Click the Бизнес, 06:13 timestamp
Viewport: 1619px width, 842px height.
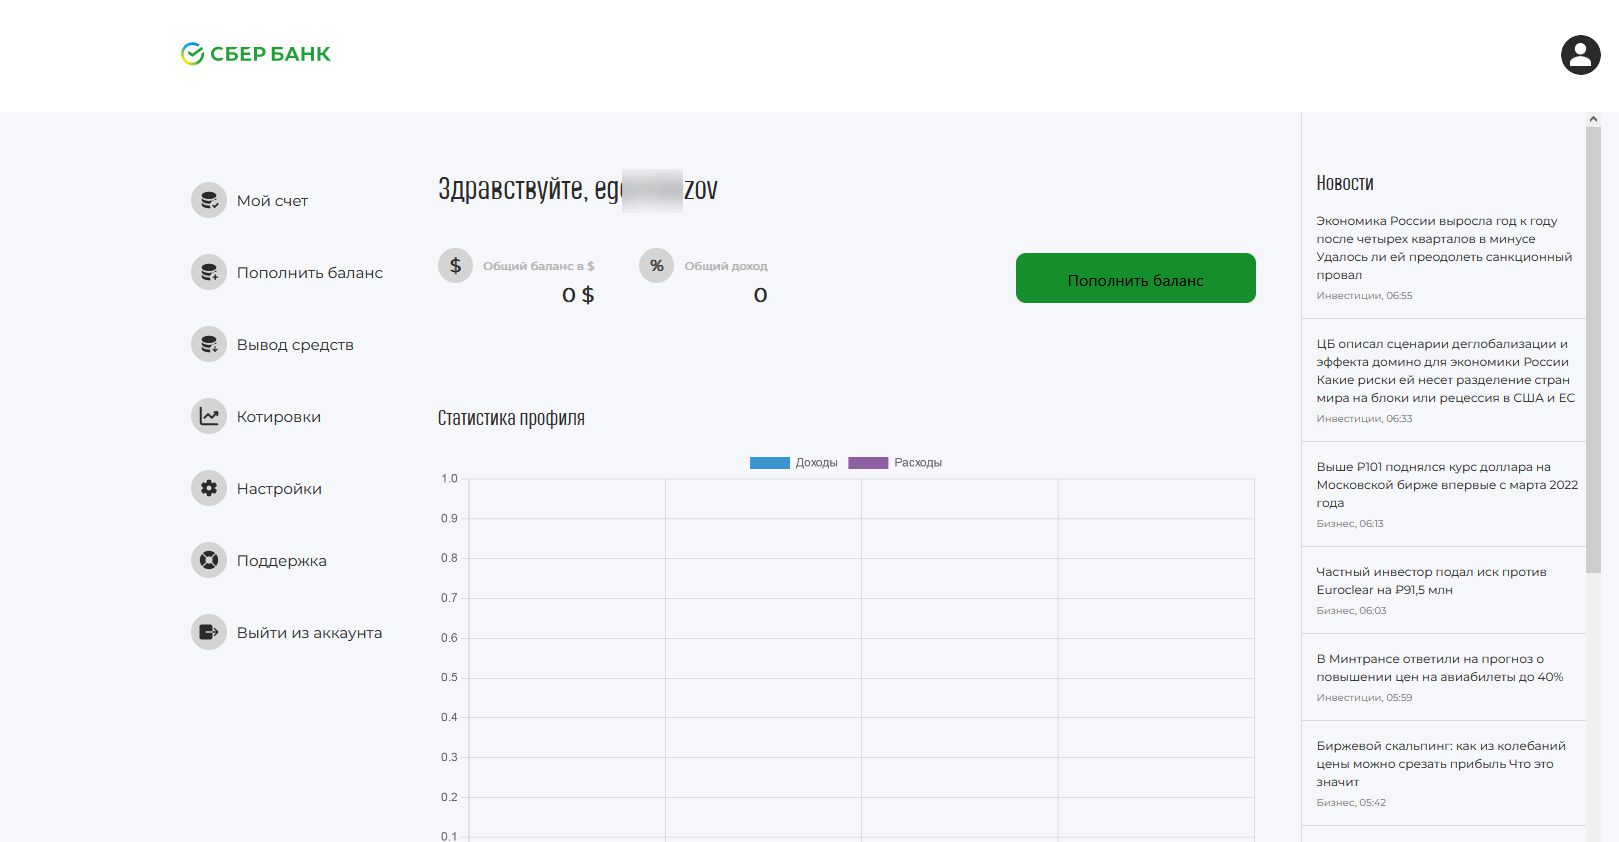[1350, 524]
